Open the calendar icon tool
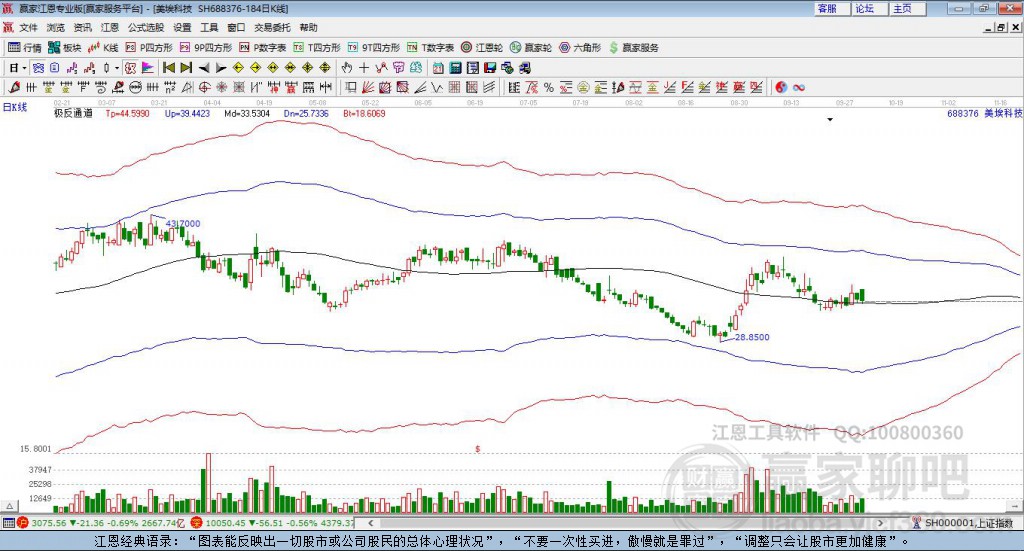Image resolution: width=1024 pixels, height=551 pixels. (x=438, y=68)
